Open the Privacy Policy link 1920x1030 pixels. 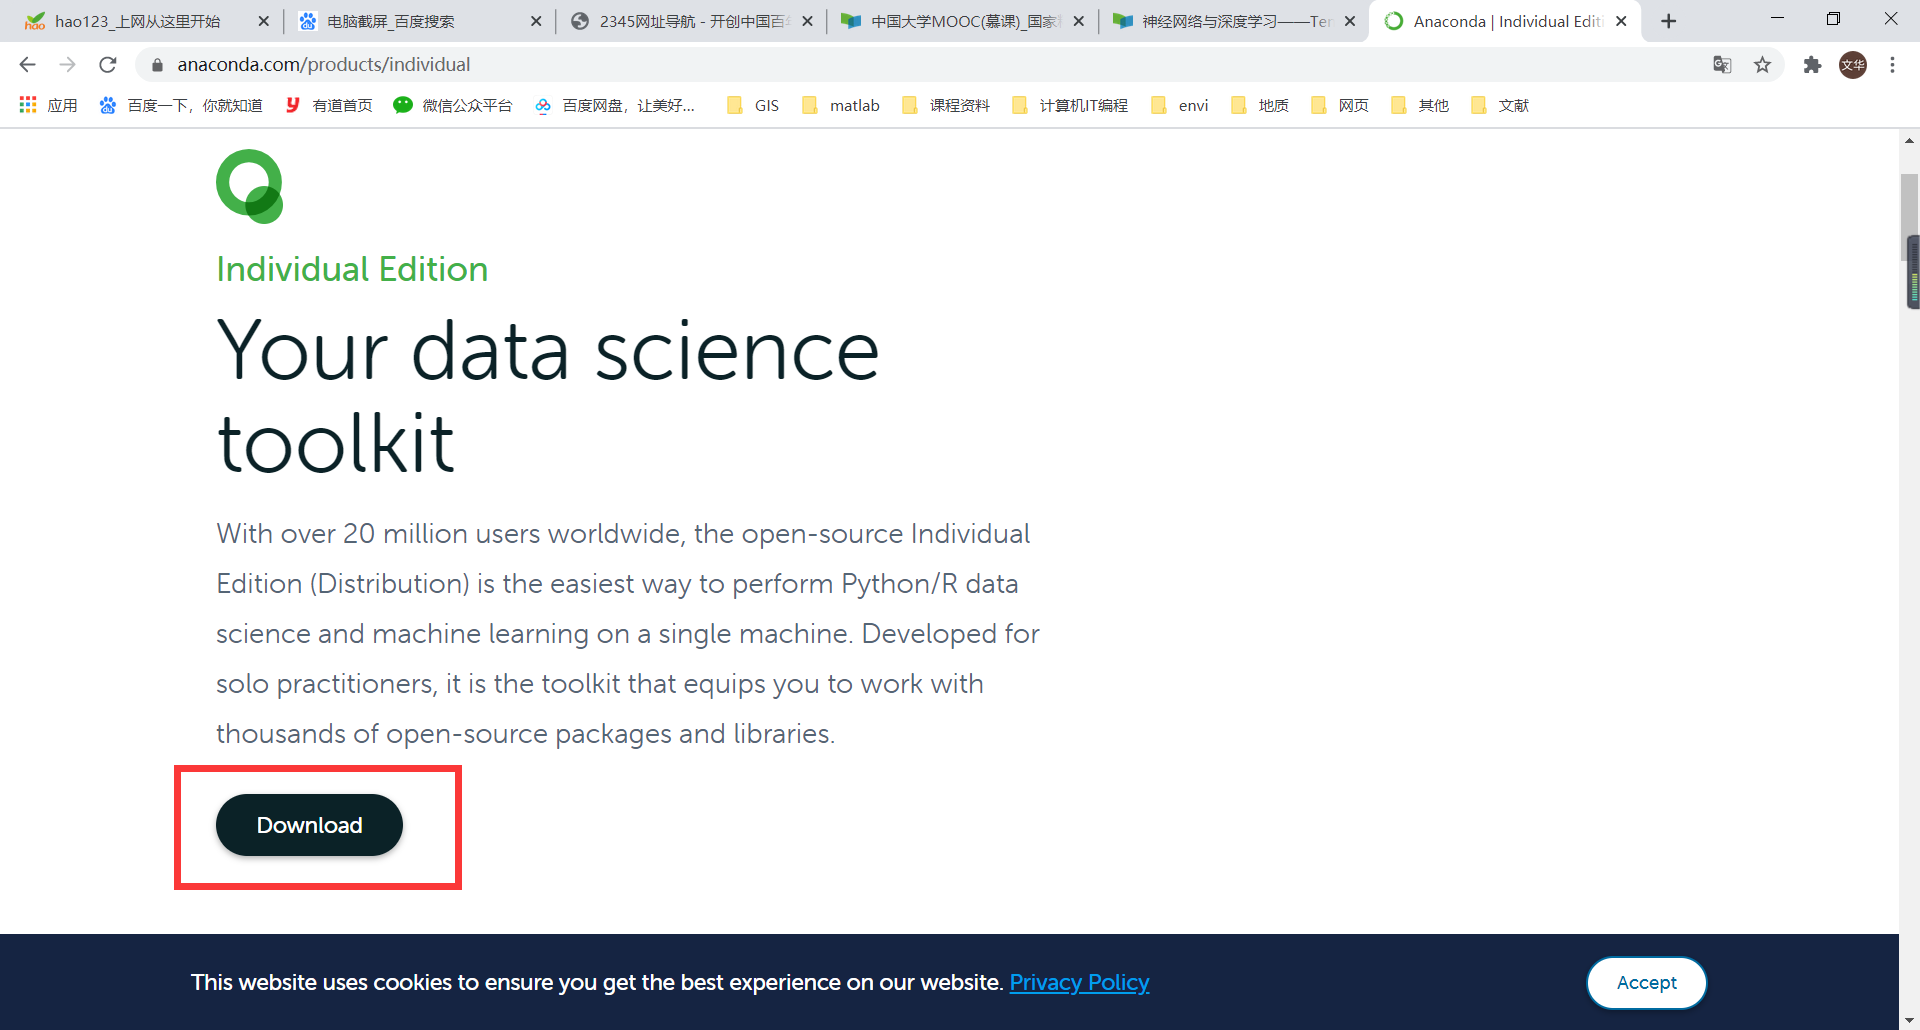tap(1079, 982)
